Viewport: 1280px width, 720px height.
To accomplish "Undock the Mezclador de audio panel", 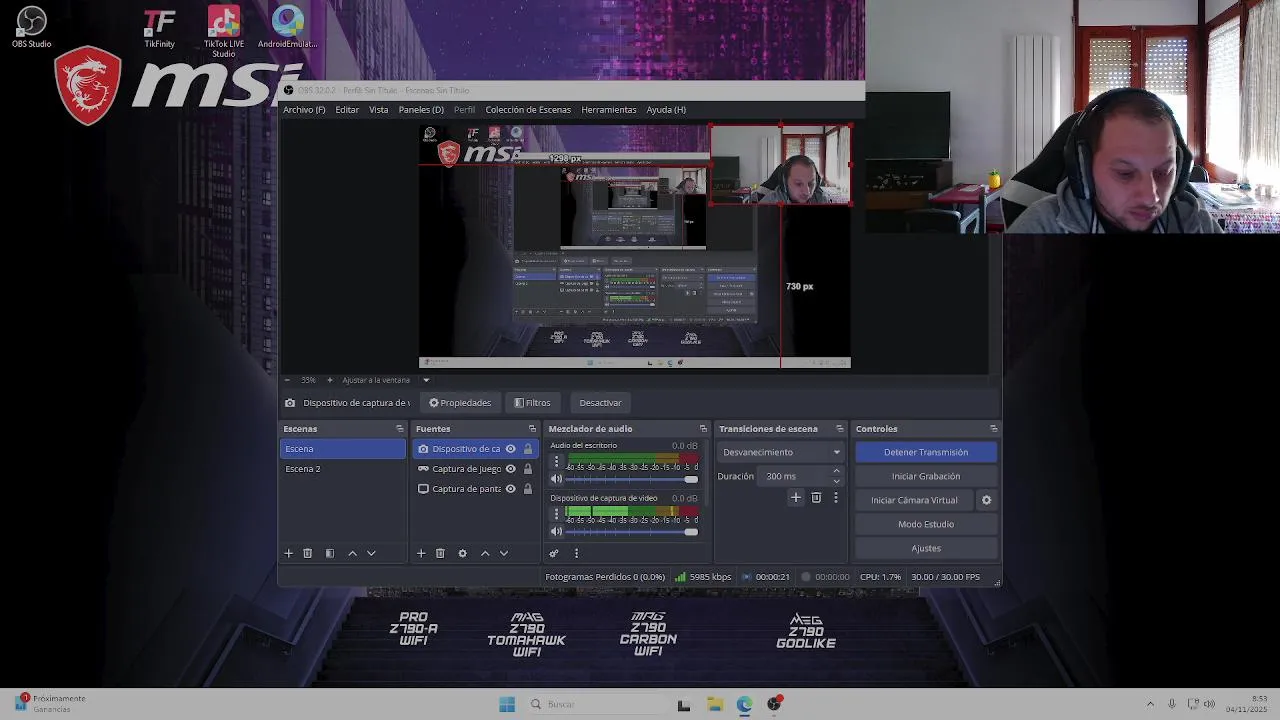I will coord(703,429).
